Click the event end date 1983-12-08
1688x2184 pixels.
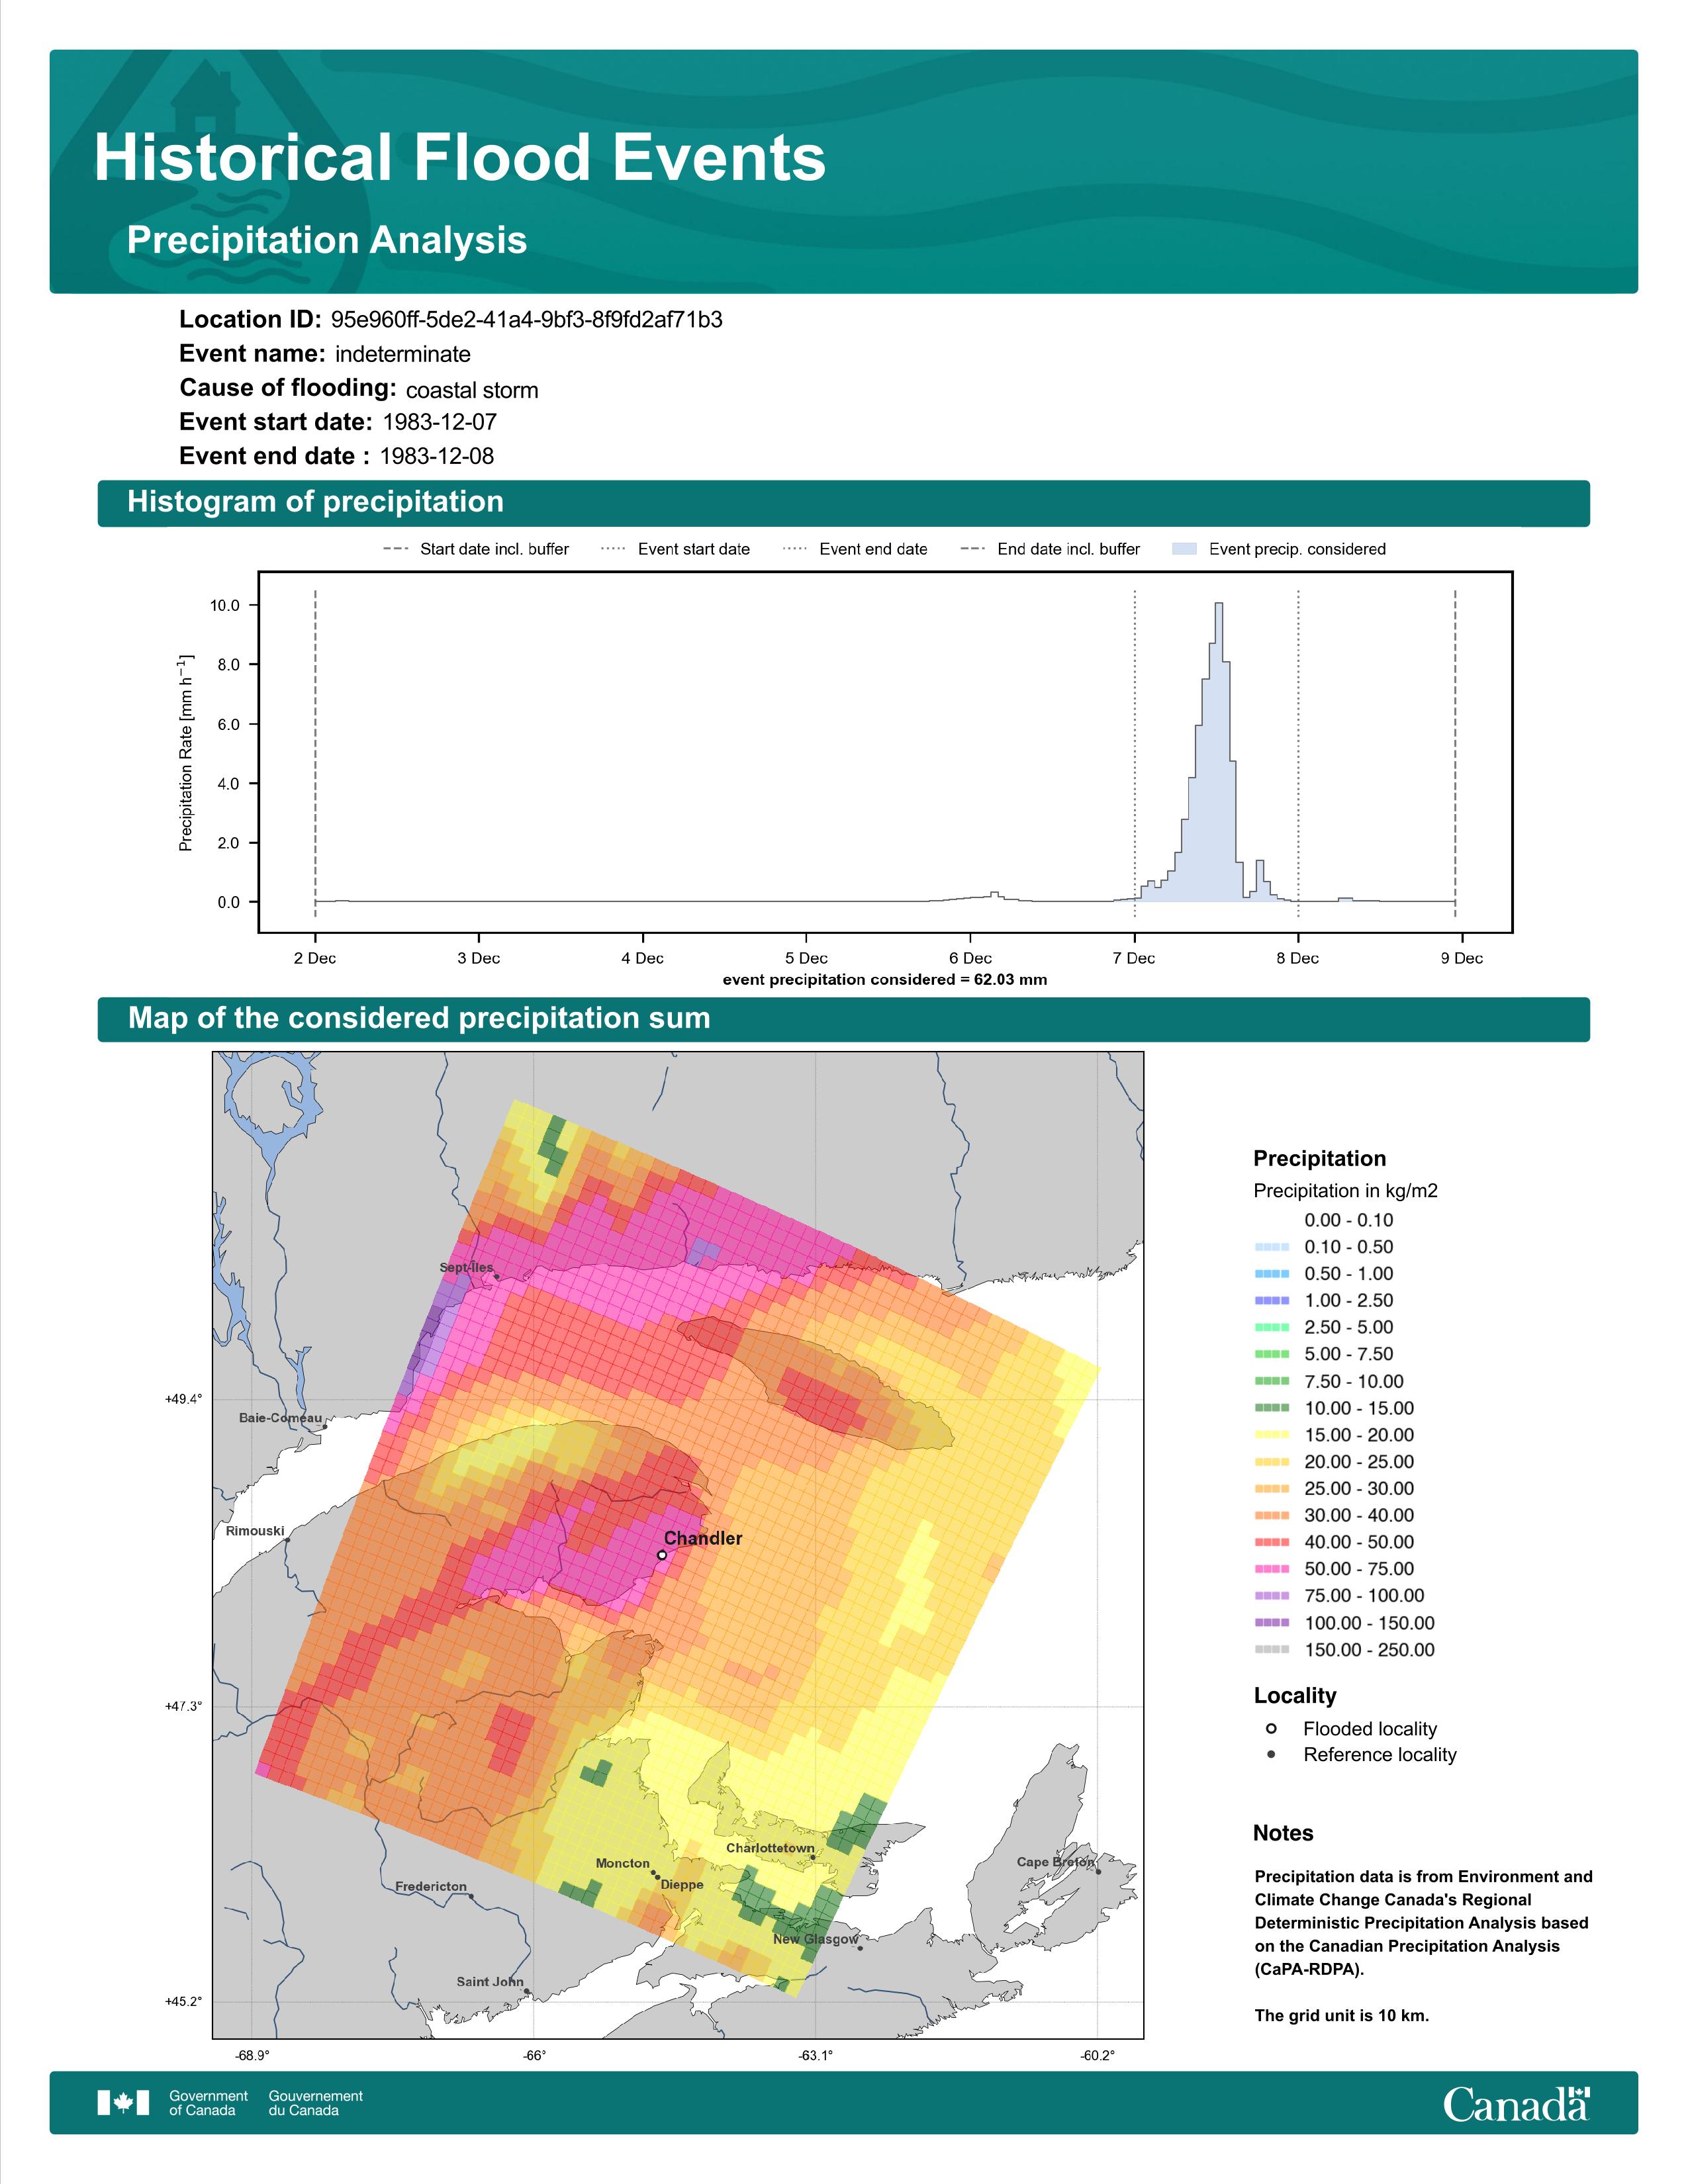pyautogui.click(x=437, y=456)
